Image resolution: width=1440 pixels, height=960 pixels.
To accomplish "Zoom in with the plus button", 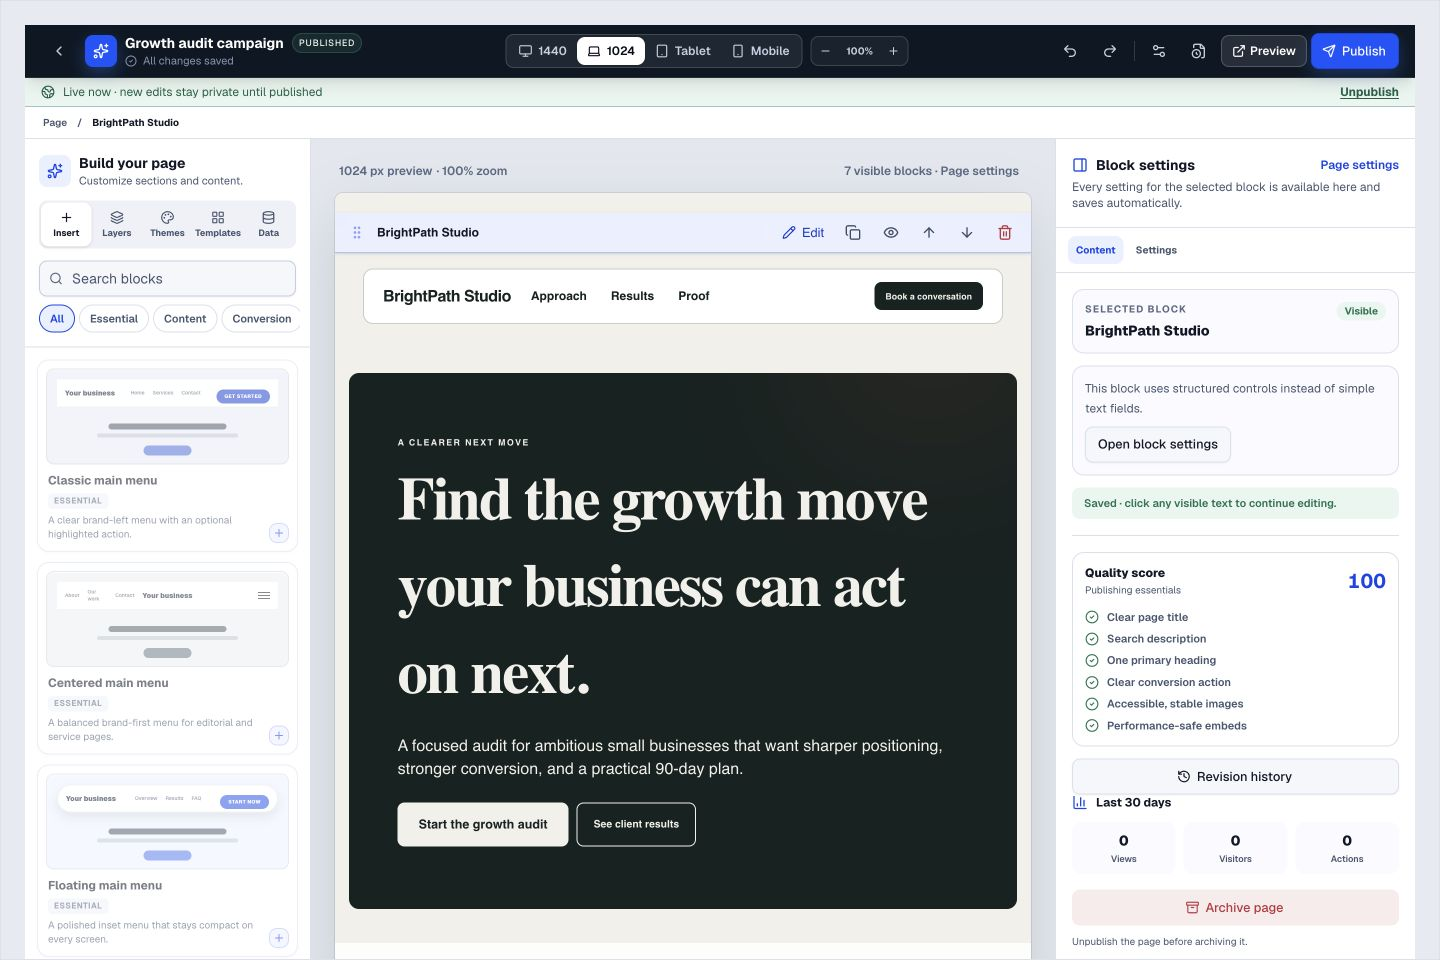I will (893, 51).
